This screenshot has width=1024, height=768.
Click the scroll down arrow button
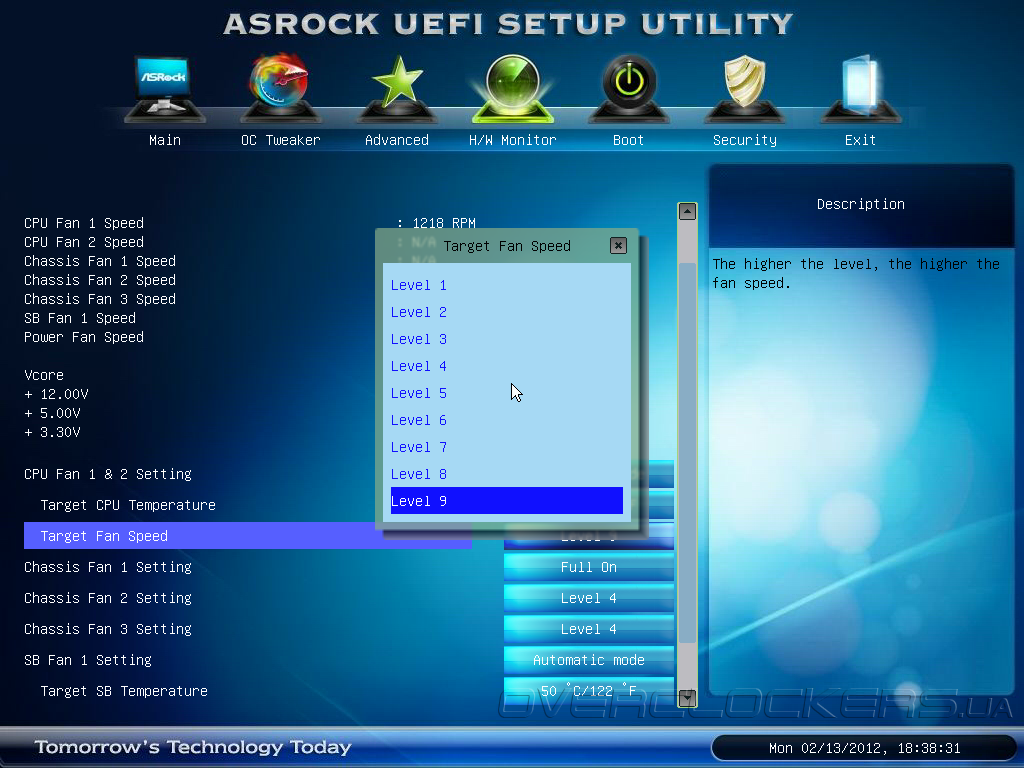(x=687, y=698)
